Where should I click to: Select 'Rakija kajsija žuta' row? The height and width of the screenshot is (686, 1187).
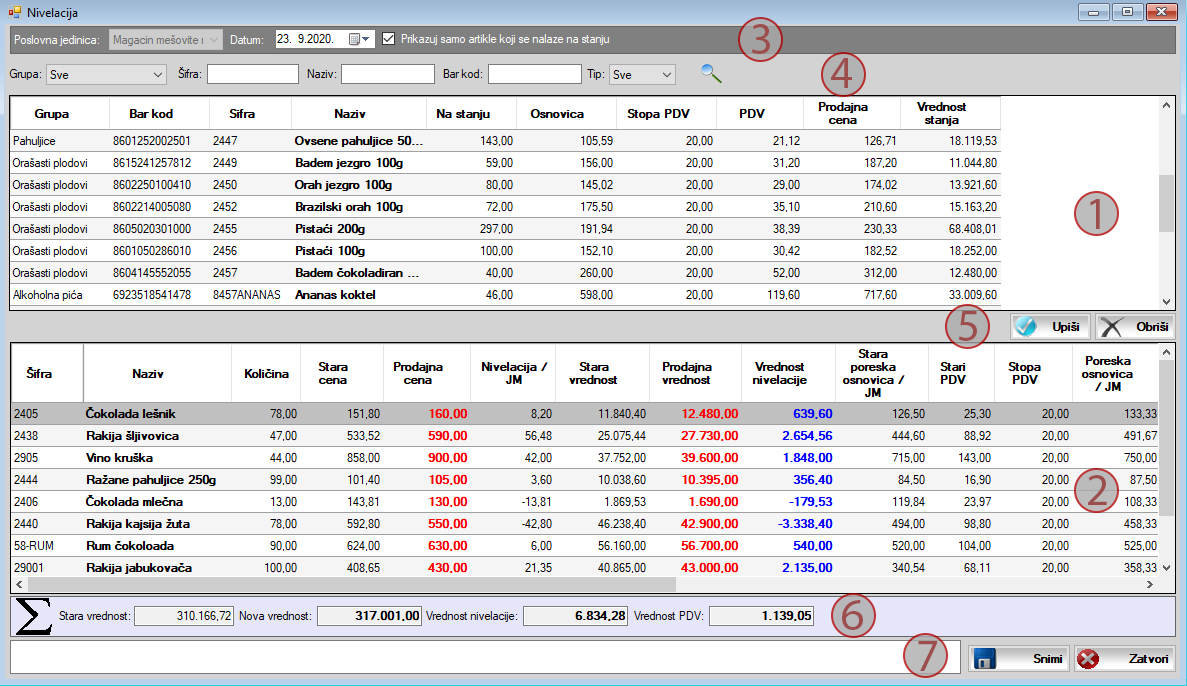tap(585, 523)
